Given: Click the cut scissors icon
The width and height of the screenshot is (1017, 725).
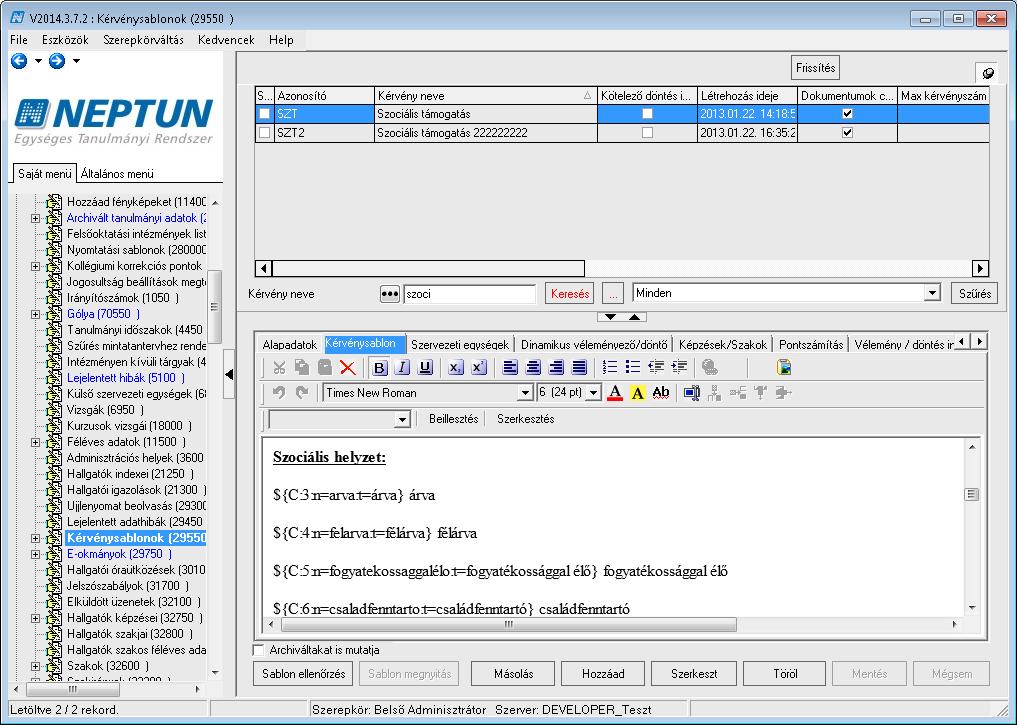Looking at the screenshot, I should [x=280, y=368].
